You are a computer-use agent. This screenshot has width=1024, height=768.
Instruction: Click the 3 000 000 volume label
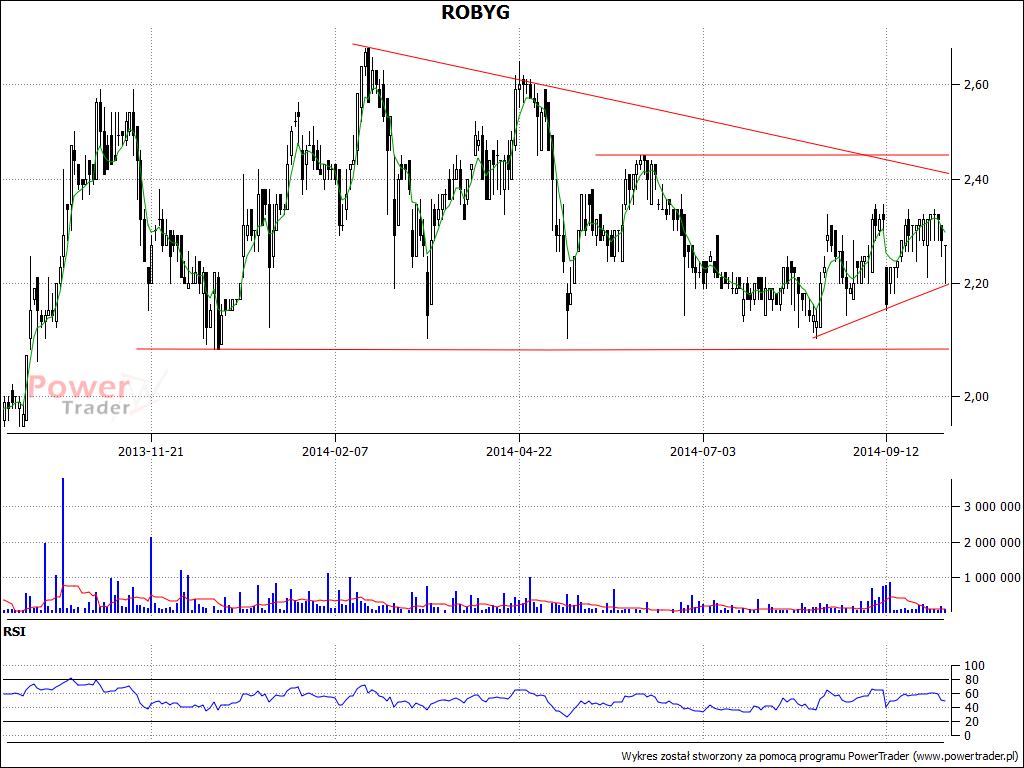pos(992,507)
